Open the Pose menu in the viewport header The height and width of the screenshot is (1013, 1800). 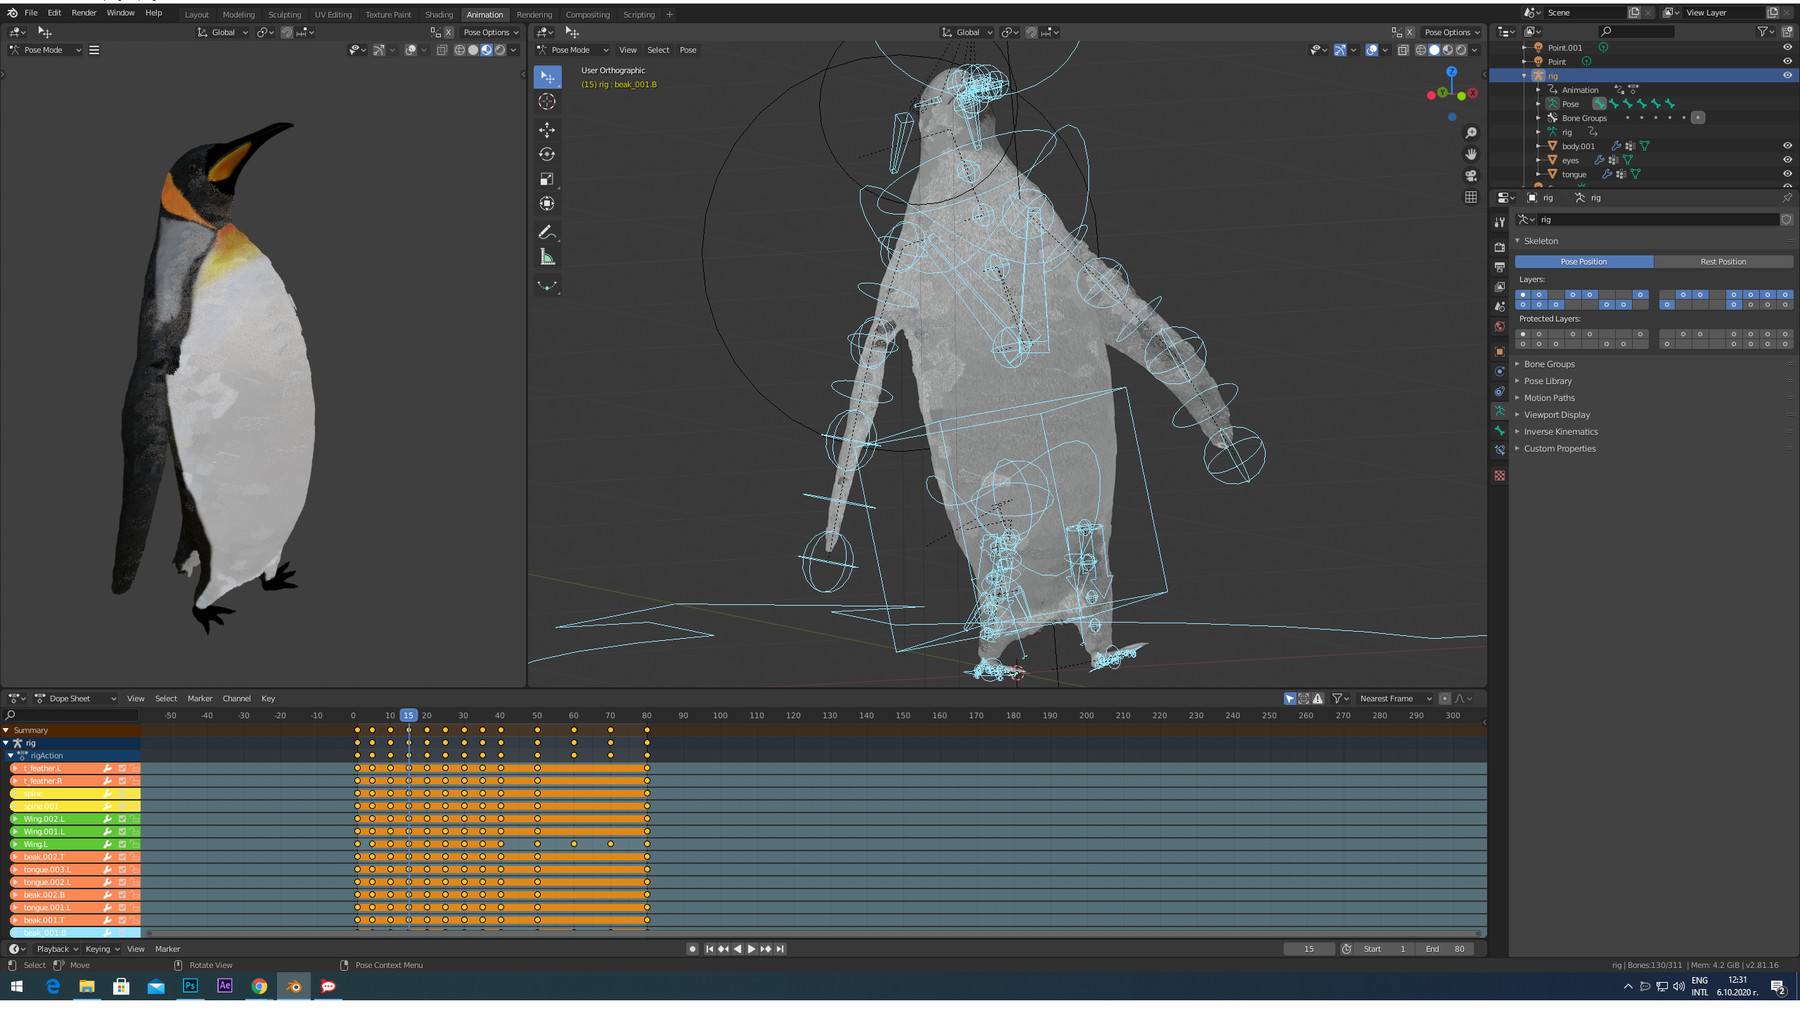[687, 49]
